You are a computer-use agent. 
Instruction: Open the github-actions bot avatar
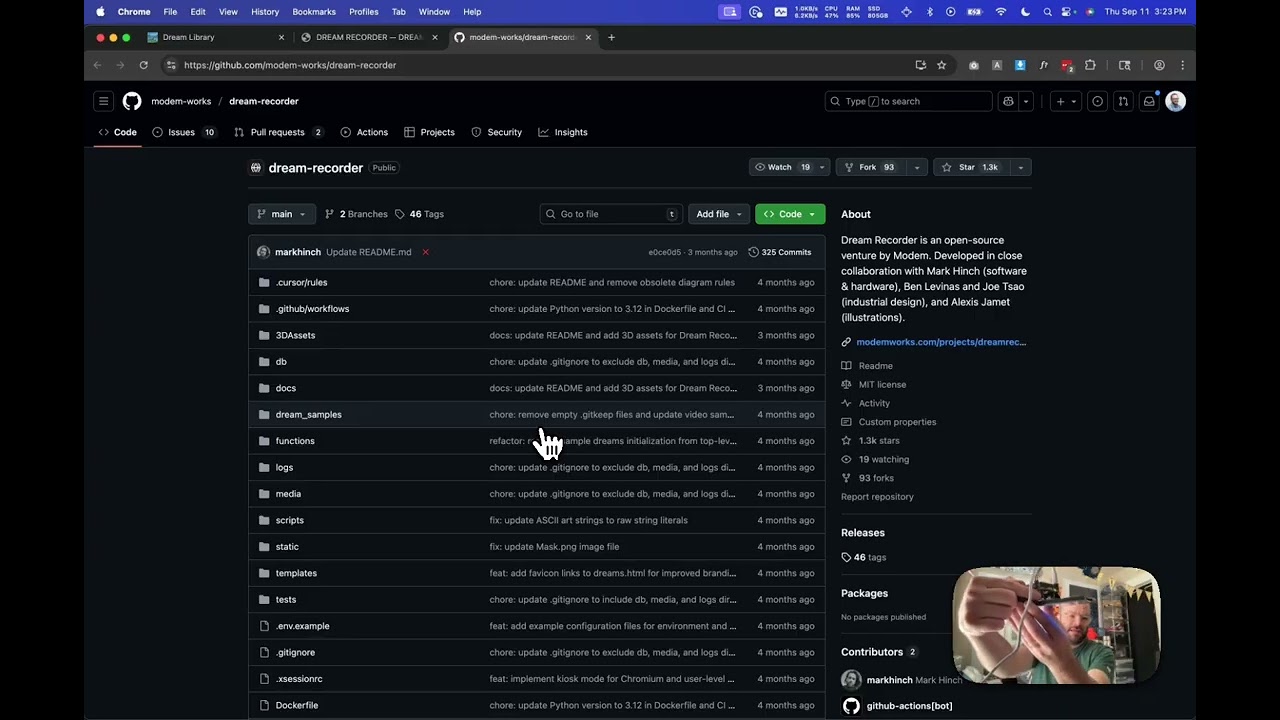(x=851, y=706)
